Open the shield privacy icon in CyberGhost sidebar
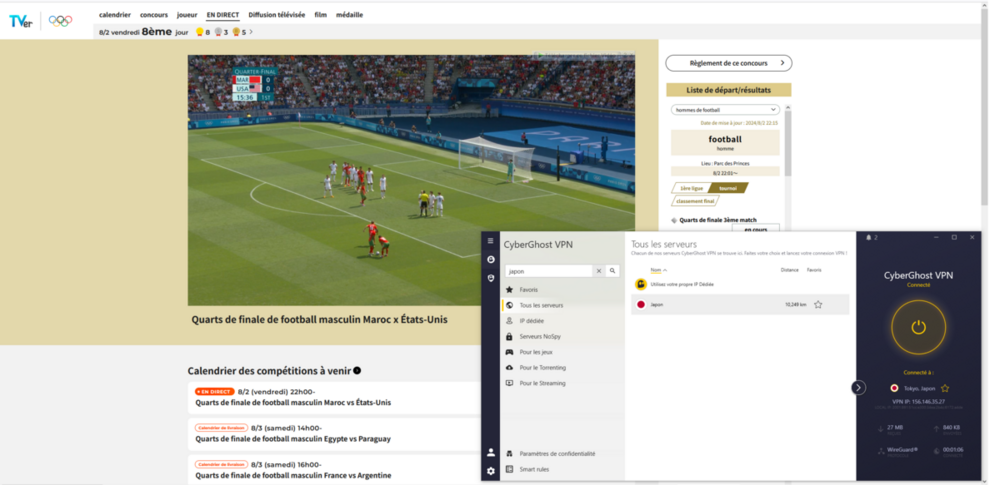Image resolution: width=1000 pixels, height=485 pixels. [x=490, y=278]
